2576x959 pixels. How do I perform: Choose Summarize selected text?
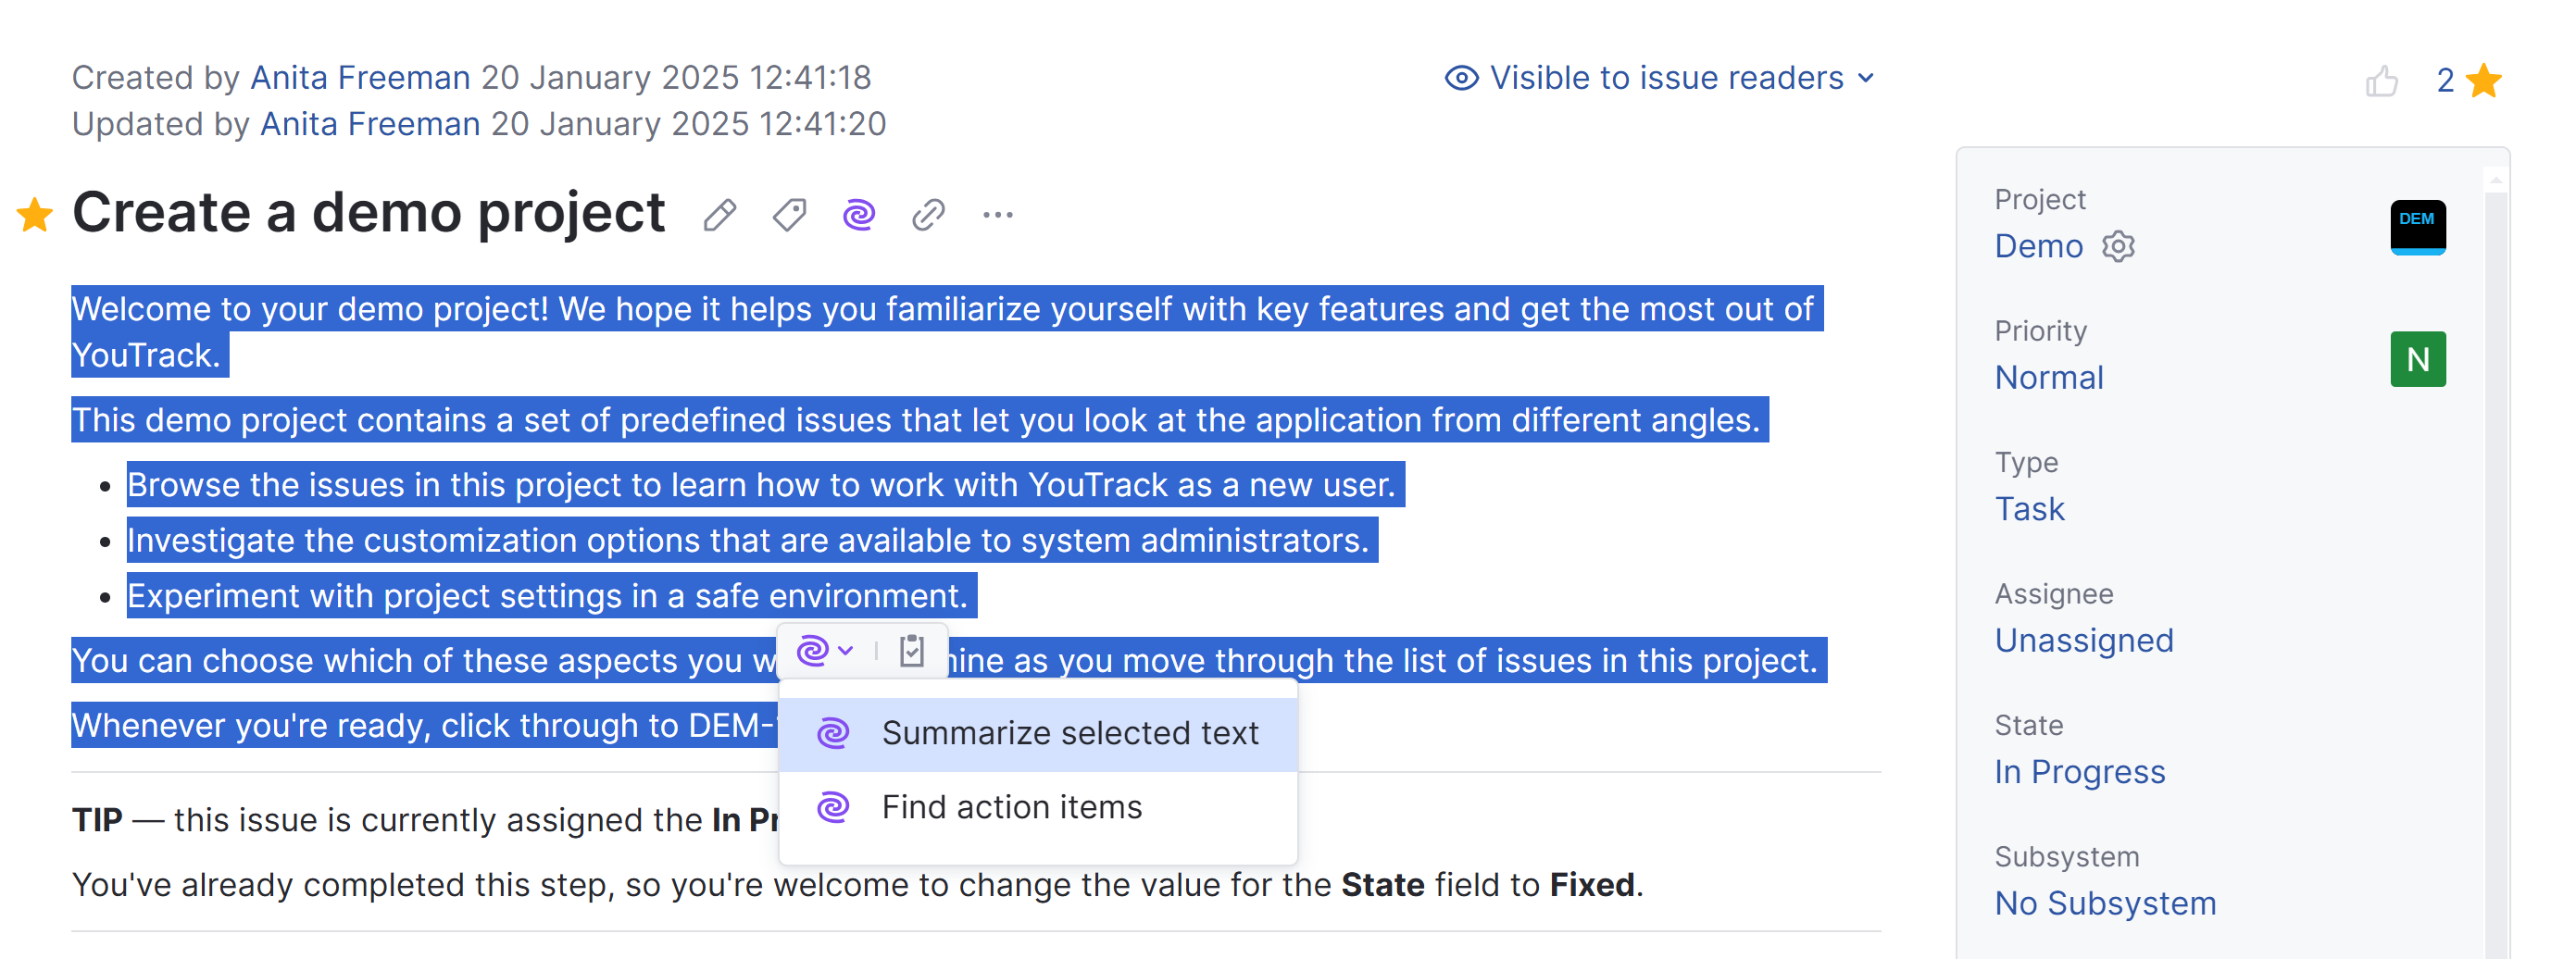click(1069, 733)
